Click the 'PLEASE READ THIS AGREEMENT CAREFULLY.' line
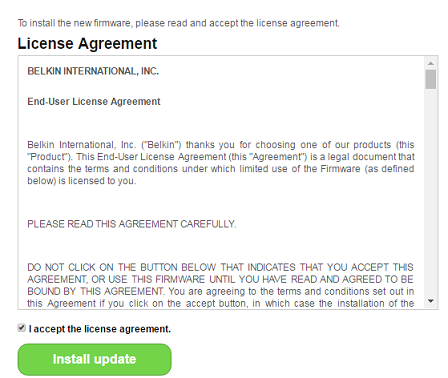Image resolution: width=448 pixels, height=378 pixels. pos(132,224)
